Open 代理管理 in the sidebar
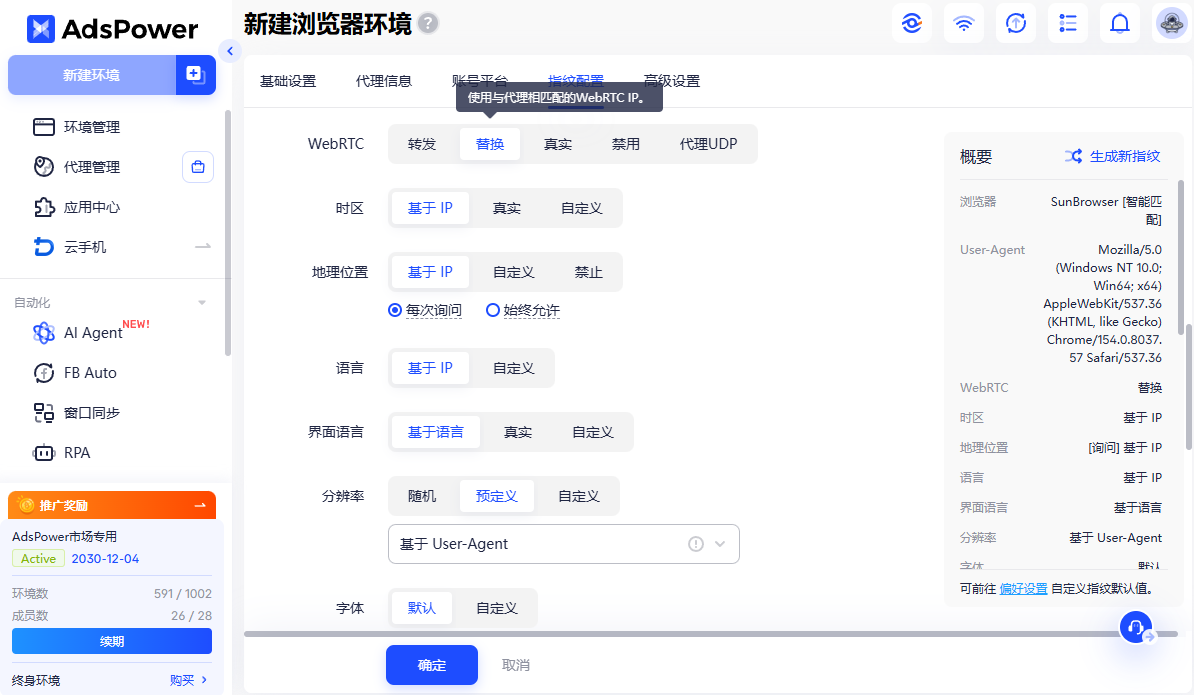Viewport: 1194px width, 695px height. click(x=93, y=167)
